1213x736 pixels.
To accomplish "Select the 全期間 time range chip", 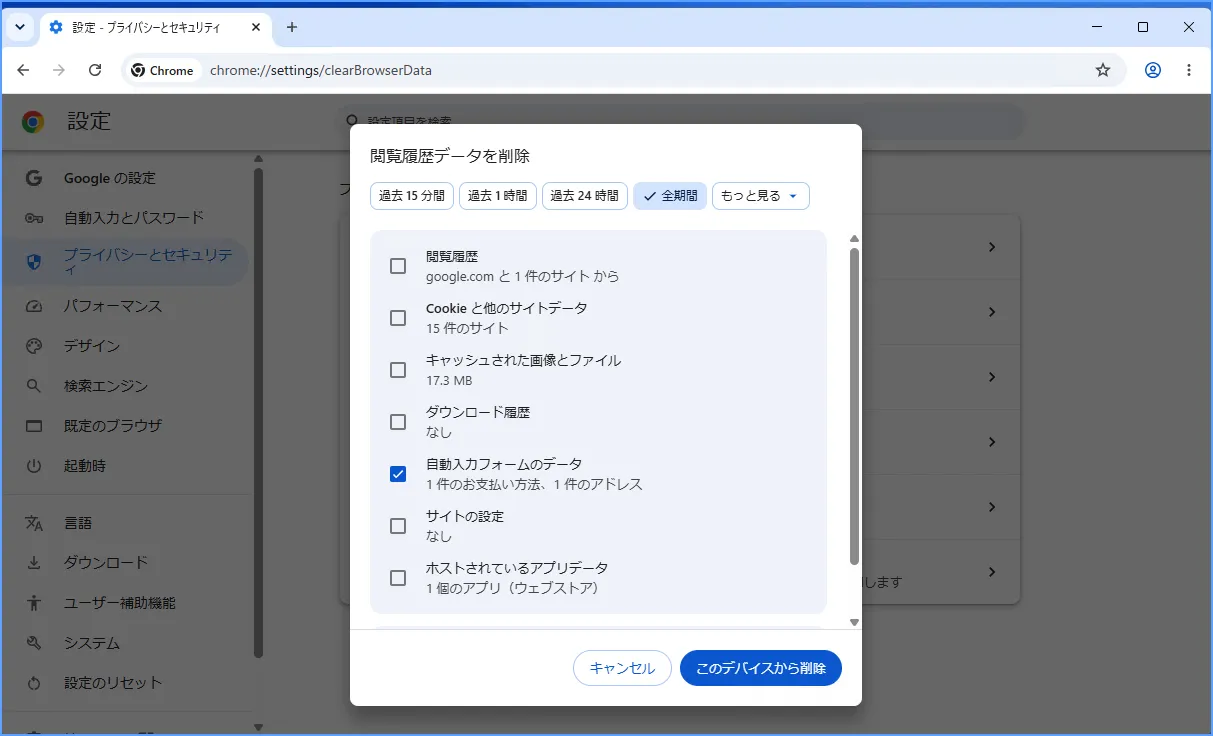I will [x=670, y=196].
